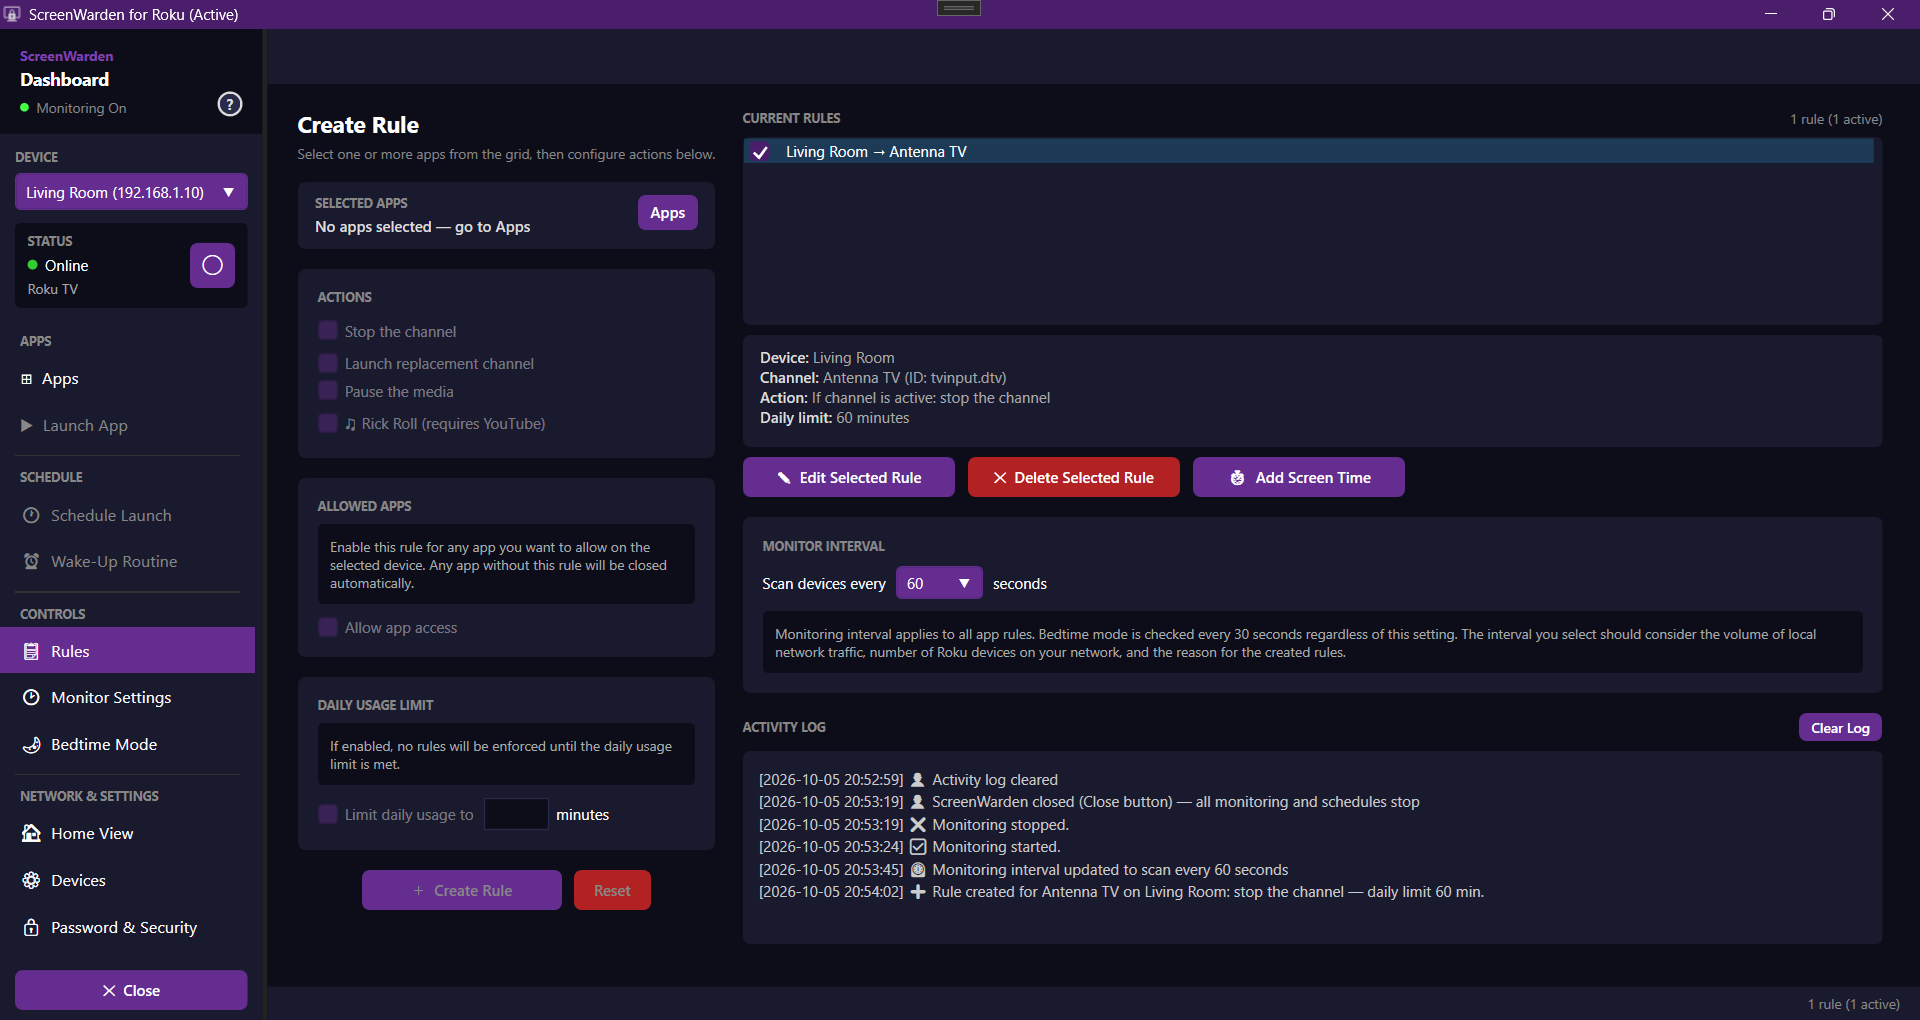The width and height of the screenshot is (1920, 1020).
Task: Click the ScreenWarden app icon in title bar
Action: 12,14
